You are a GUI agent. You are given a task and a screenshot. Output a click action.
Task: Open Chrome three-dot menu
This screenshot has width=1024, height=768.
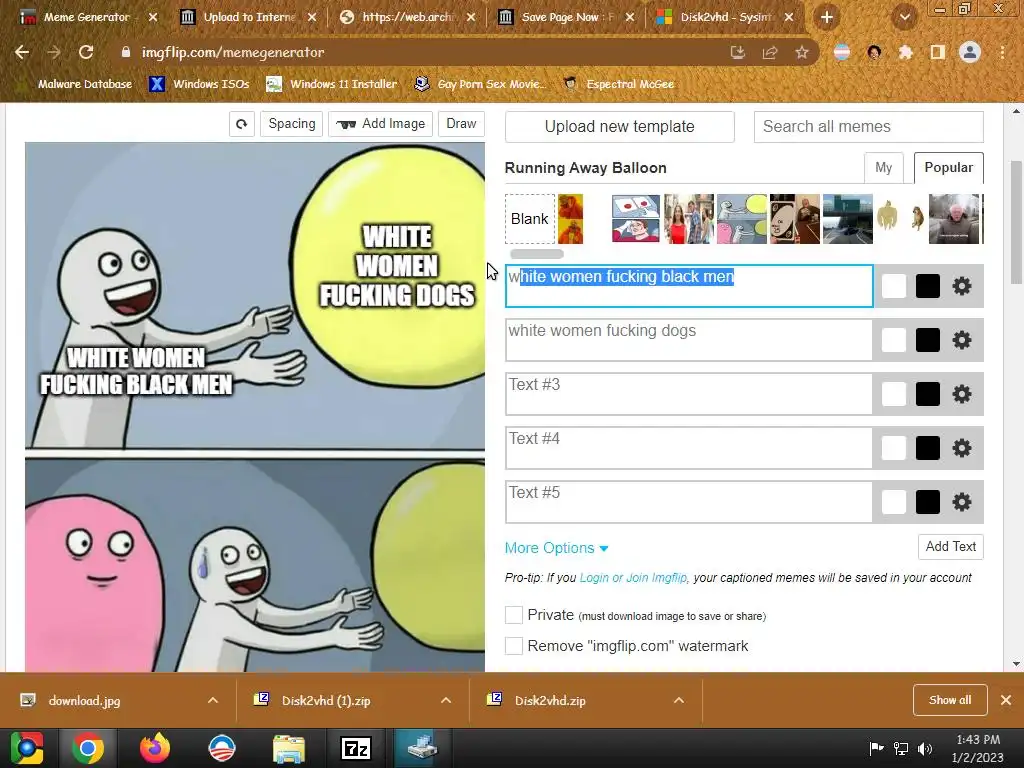tap(1002, 52)
